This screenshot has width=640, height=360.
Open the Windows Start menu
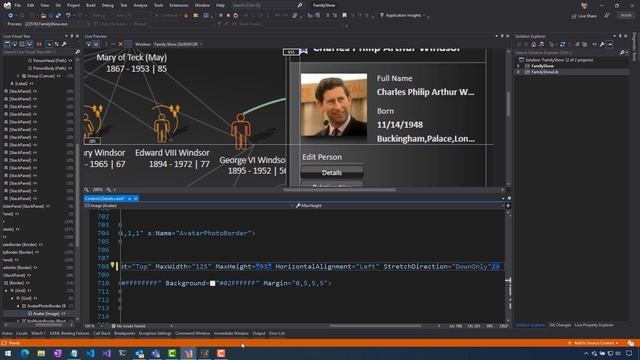(8, 353)
